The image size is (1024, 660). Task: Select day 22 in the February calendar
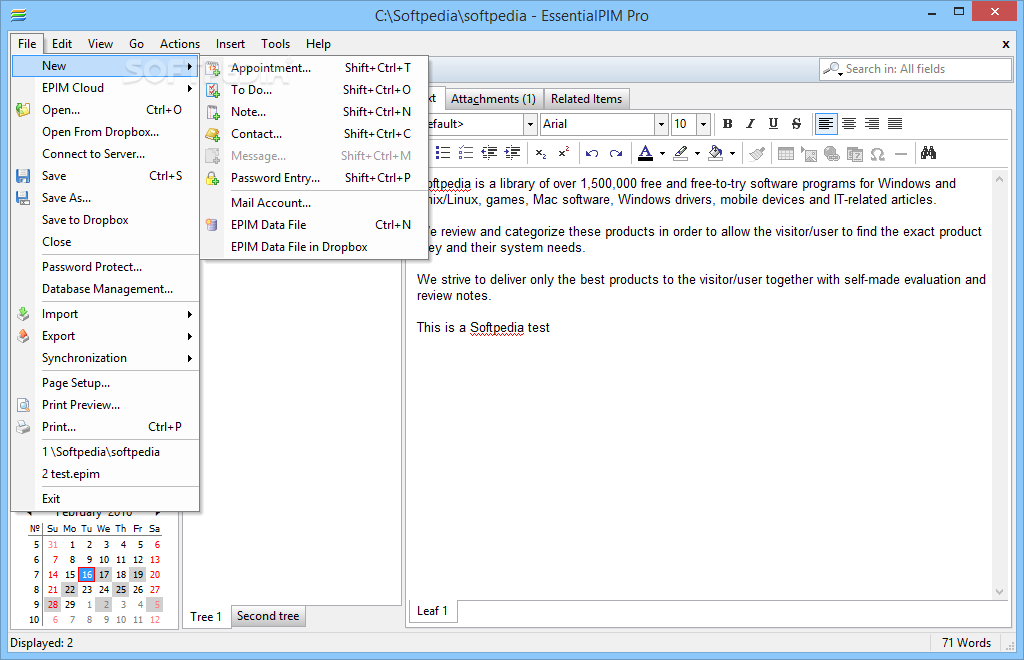coord(70,589)
